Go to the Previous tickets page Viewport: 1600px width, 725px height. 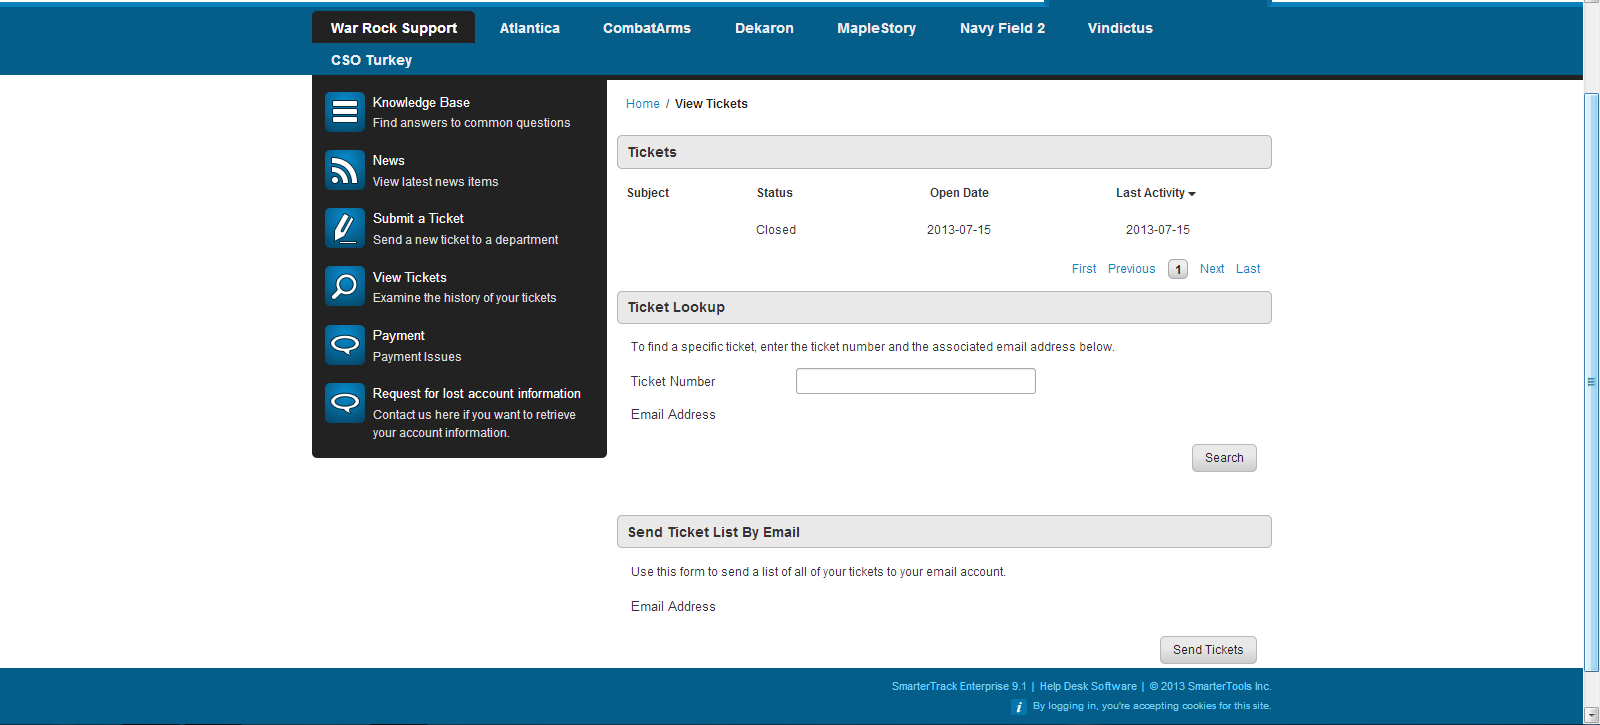pyautogui.click(x=1132, y=269)
